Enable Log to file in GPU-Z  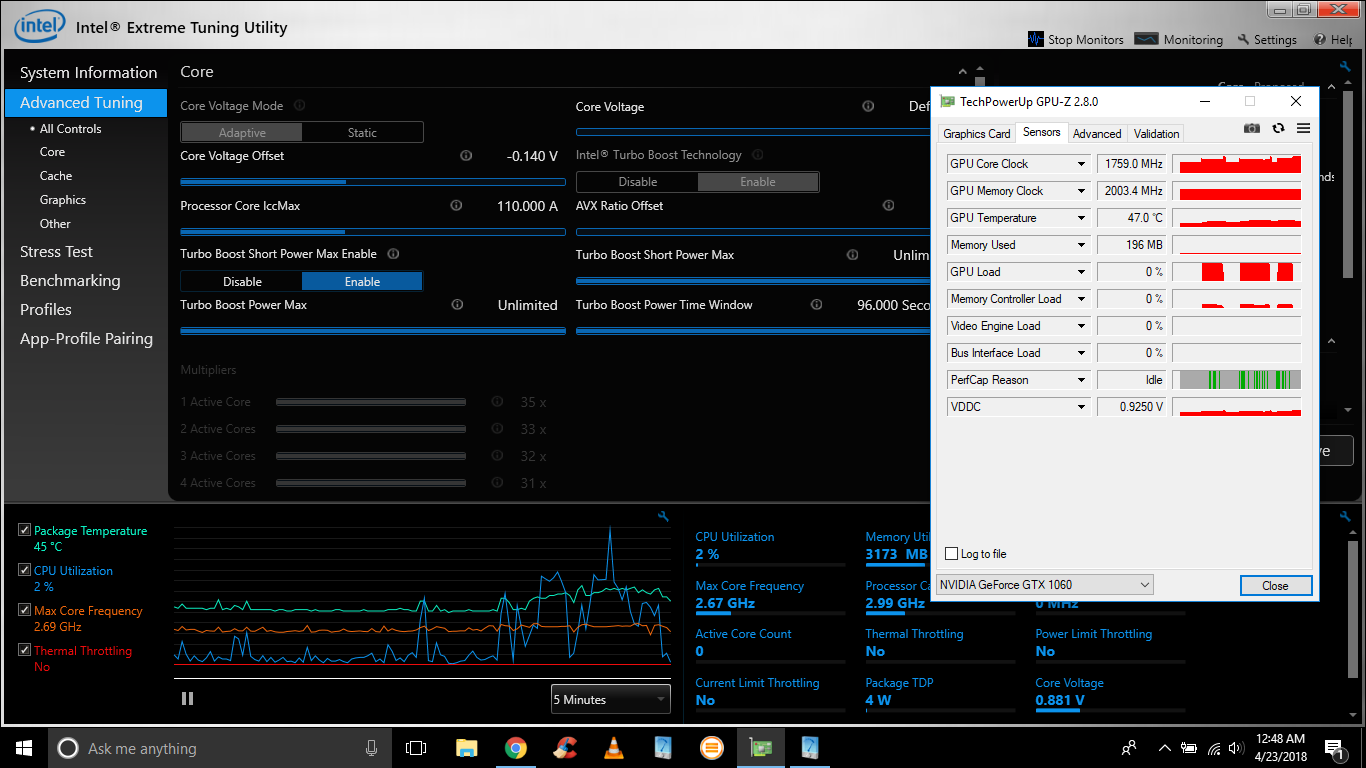click(951, 553)
